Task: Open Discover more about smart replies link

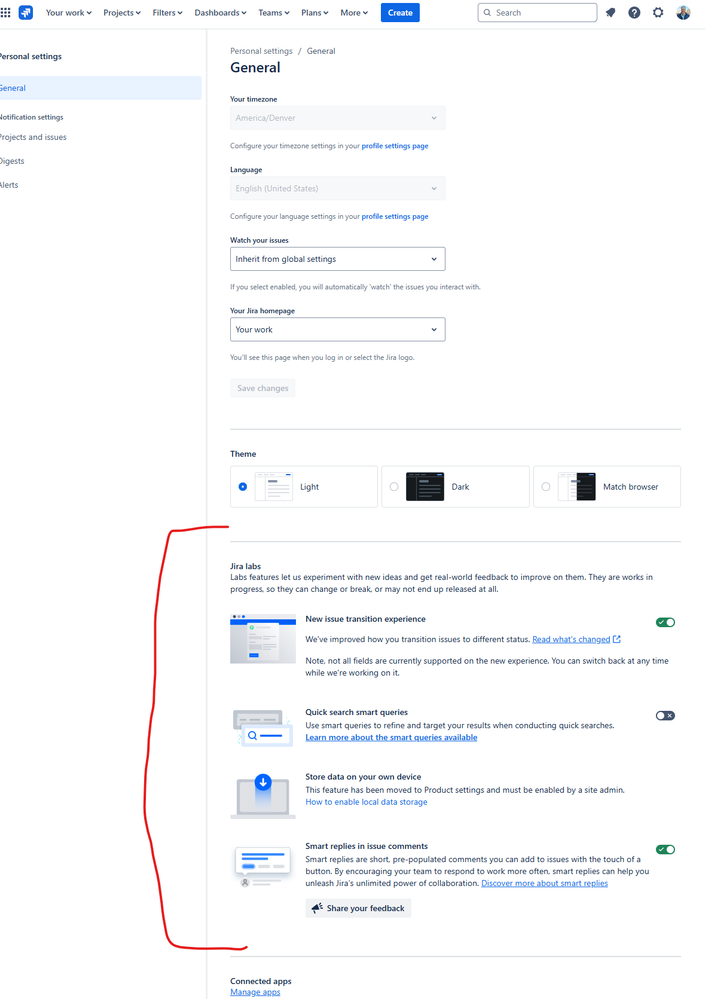Action: (545, 883)
